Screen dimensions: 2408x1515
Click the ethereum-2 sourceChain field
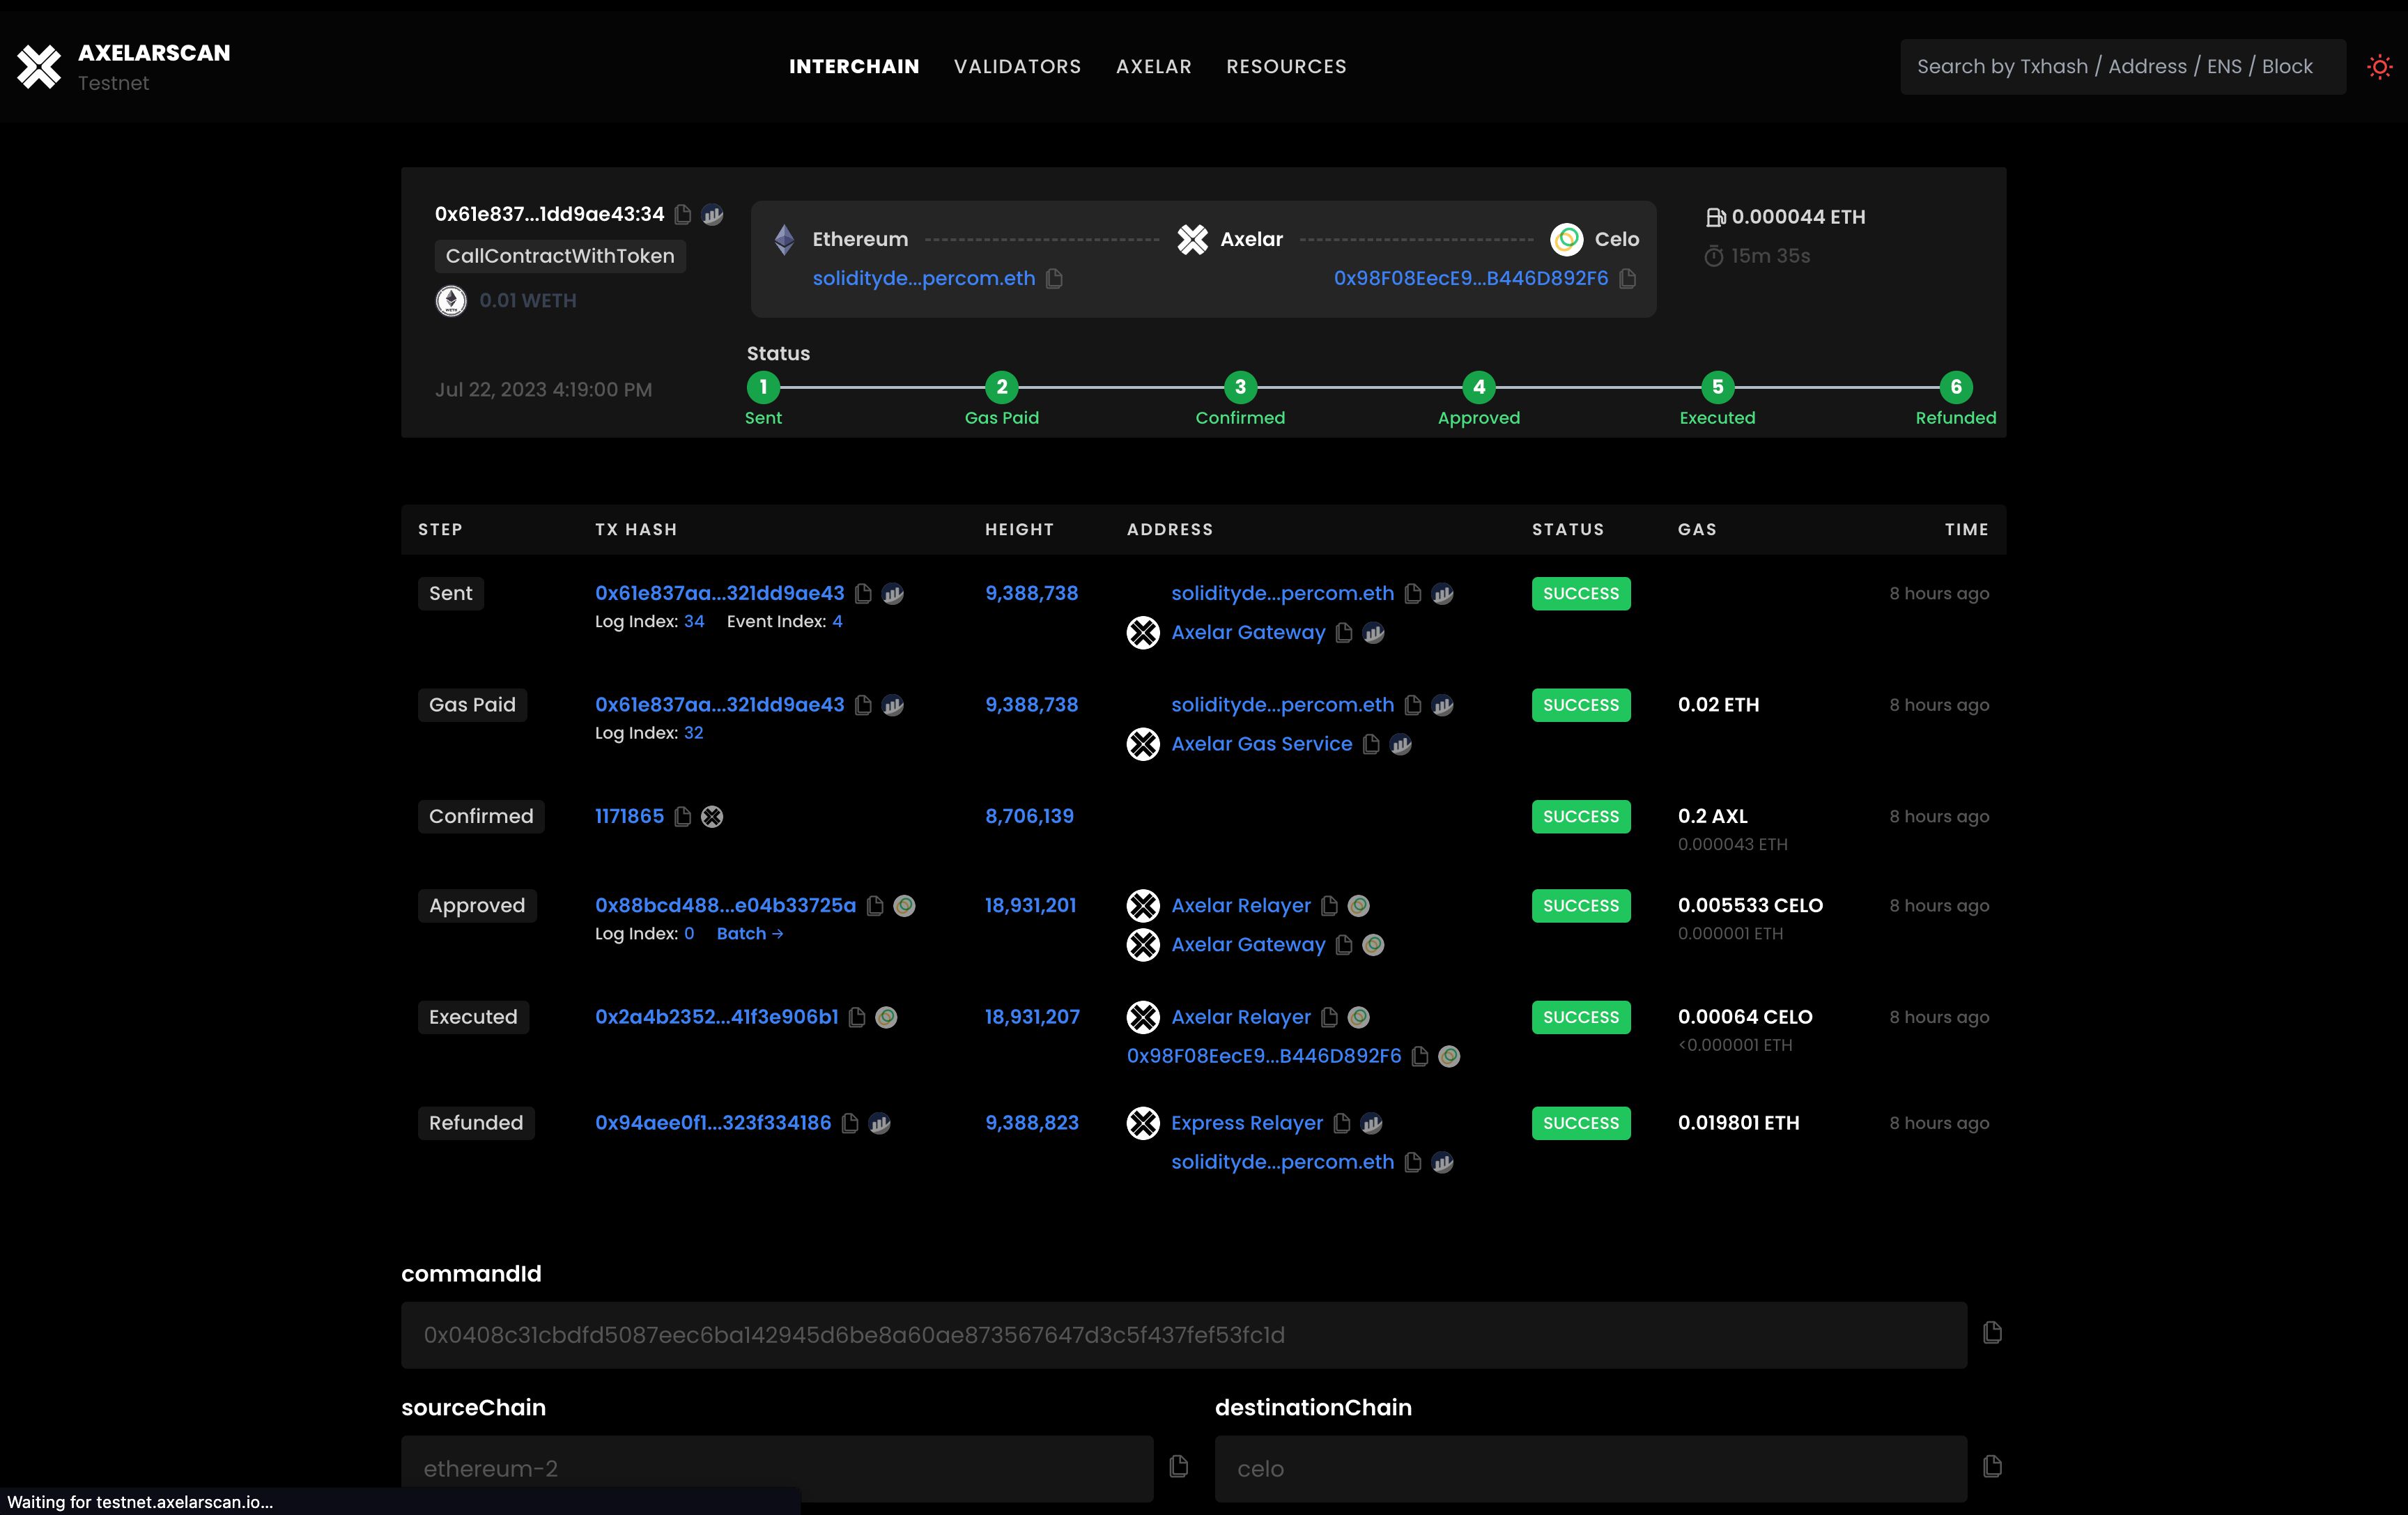777,1469
